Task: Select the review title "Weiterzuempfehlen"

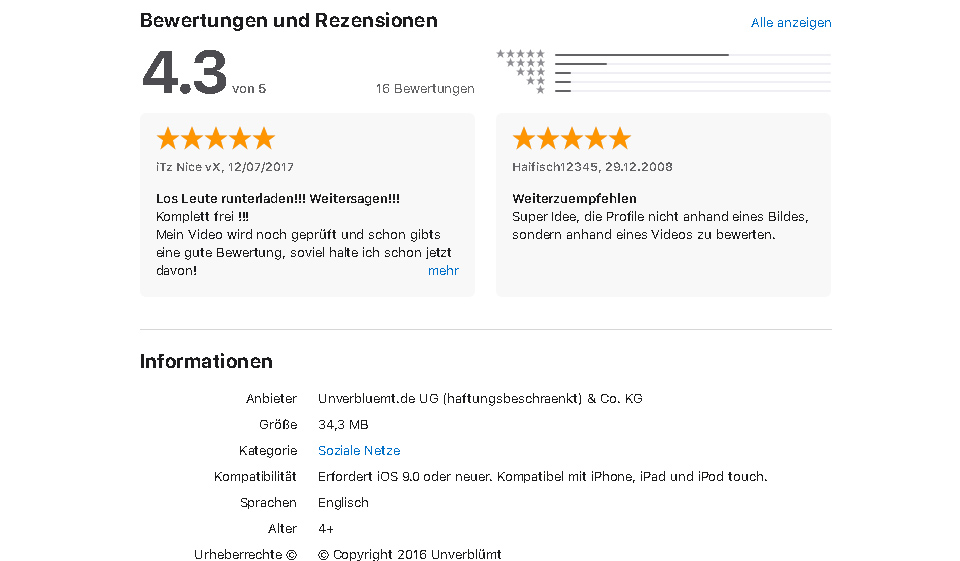Action: (574, 199)
